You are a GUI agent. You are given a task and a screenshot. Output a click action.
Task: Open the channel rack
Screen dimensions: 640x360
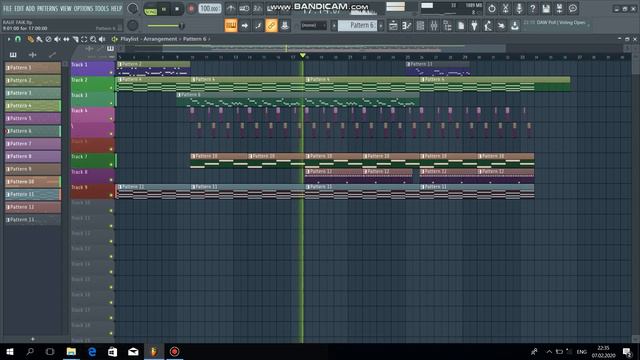pyautogui.click(x=420, y=26)
